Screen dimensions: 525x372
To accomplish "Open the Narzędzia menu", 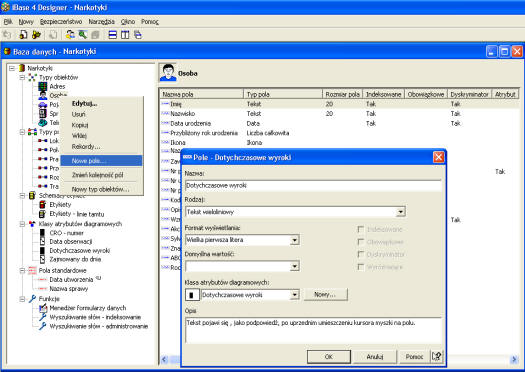I will pyautogui.click(x=101, y=22).
